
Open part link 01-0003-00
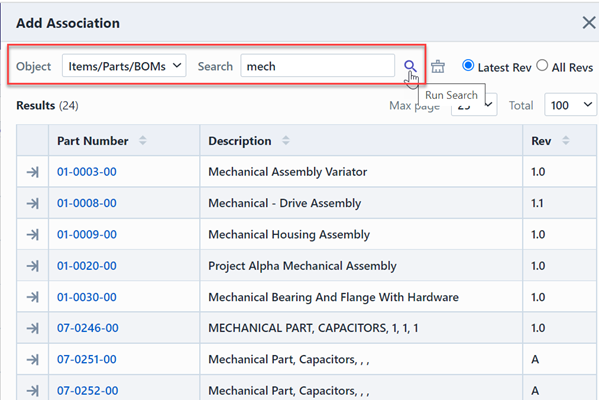[x=87, y=172]
